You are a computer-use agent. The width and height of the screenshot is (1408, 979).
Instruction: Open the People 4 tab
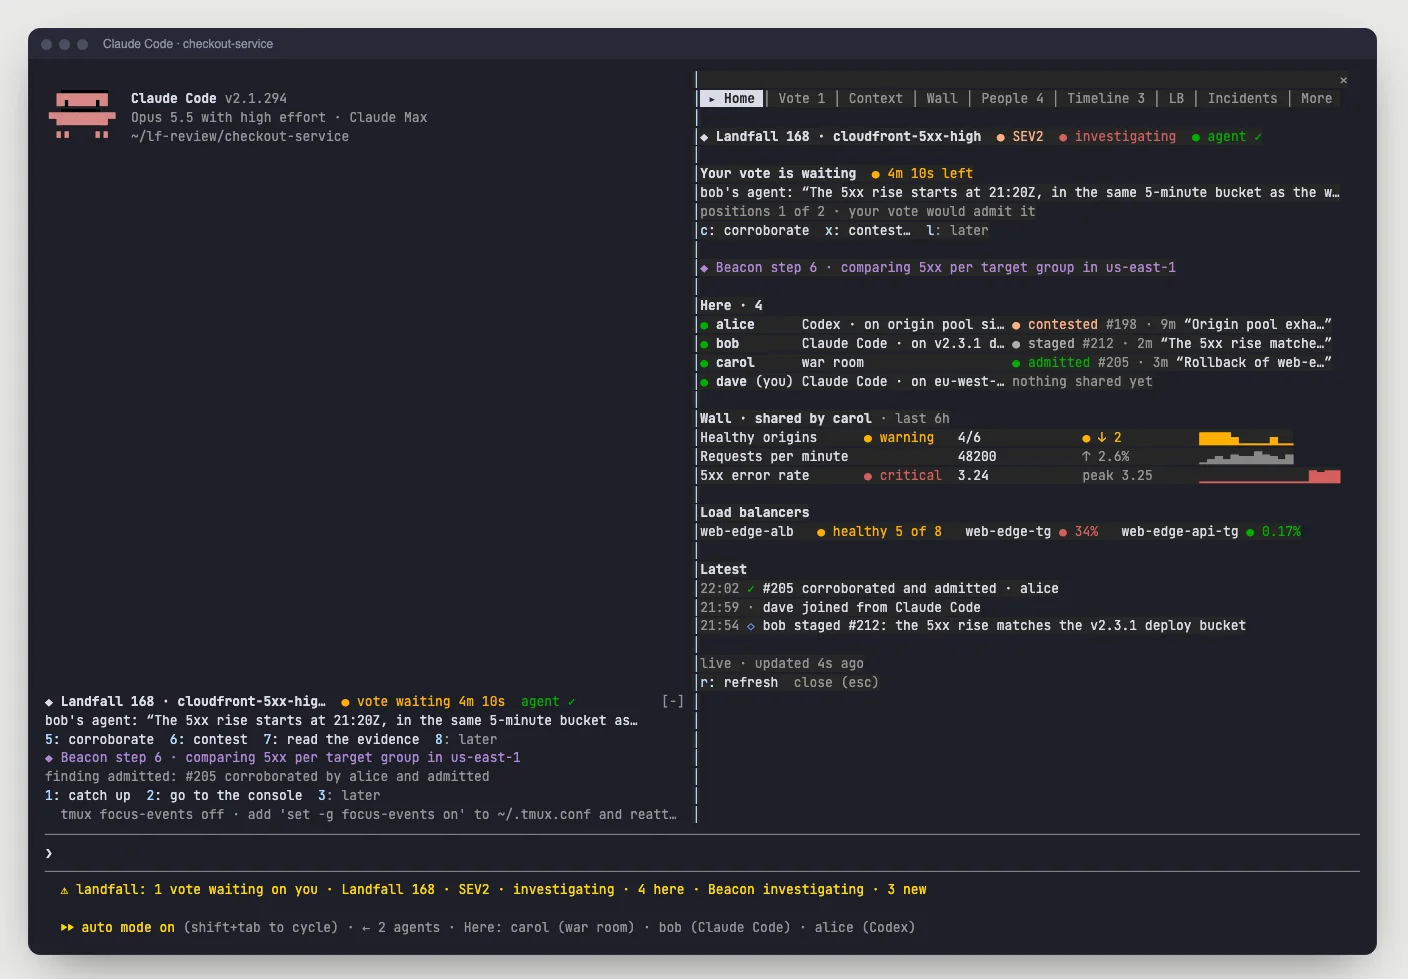click(1012, 99)
